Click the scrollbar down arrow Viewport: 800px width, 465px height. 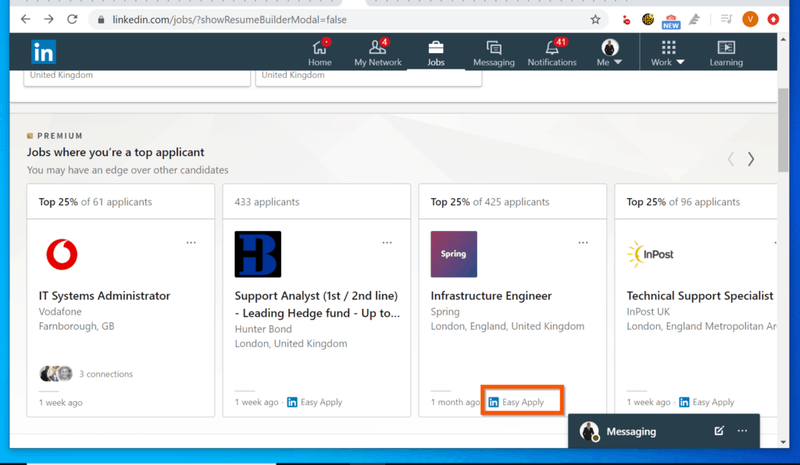pyautogui.click(x=783, y=442)
